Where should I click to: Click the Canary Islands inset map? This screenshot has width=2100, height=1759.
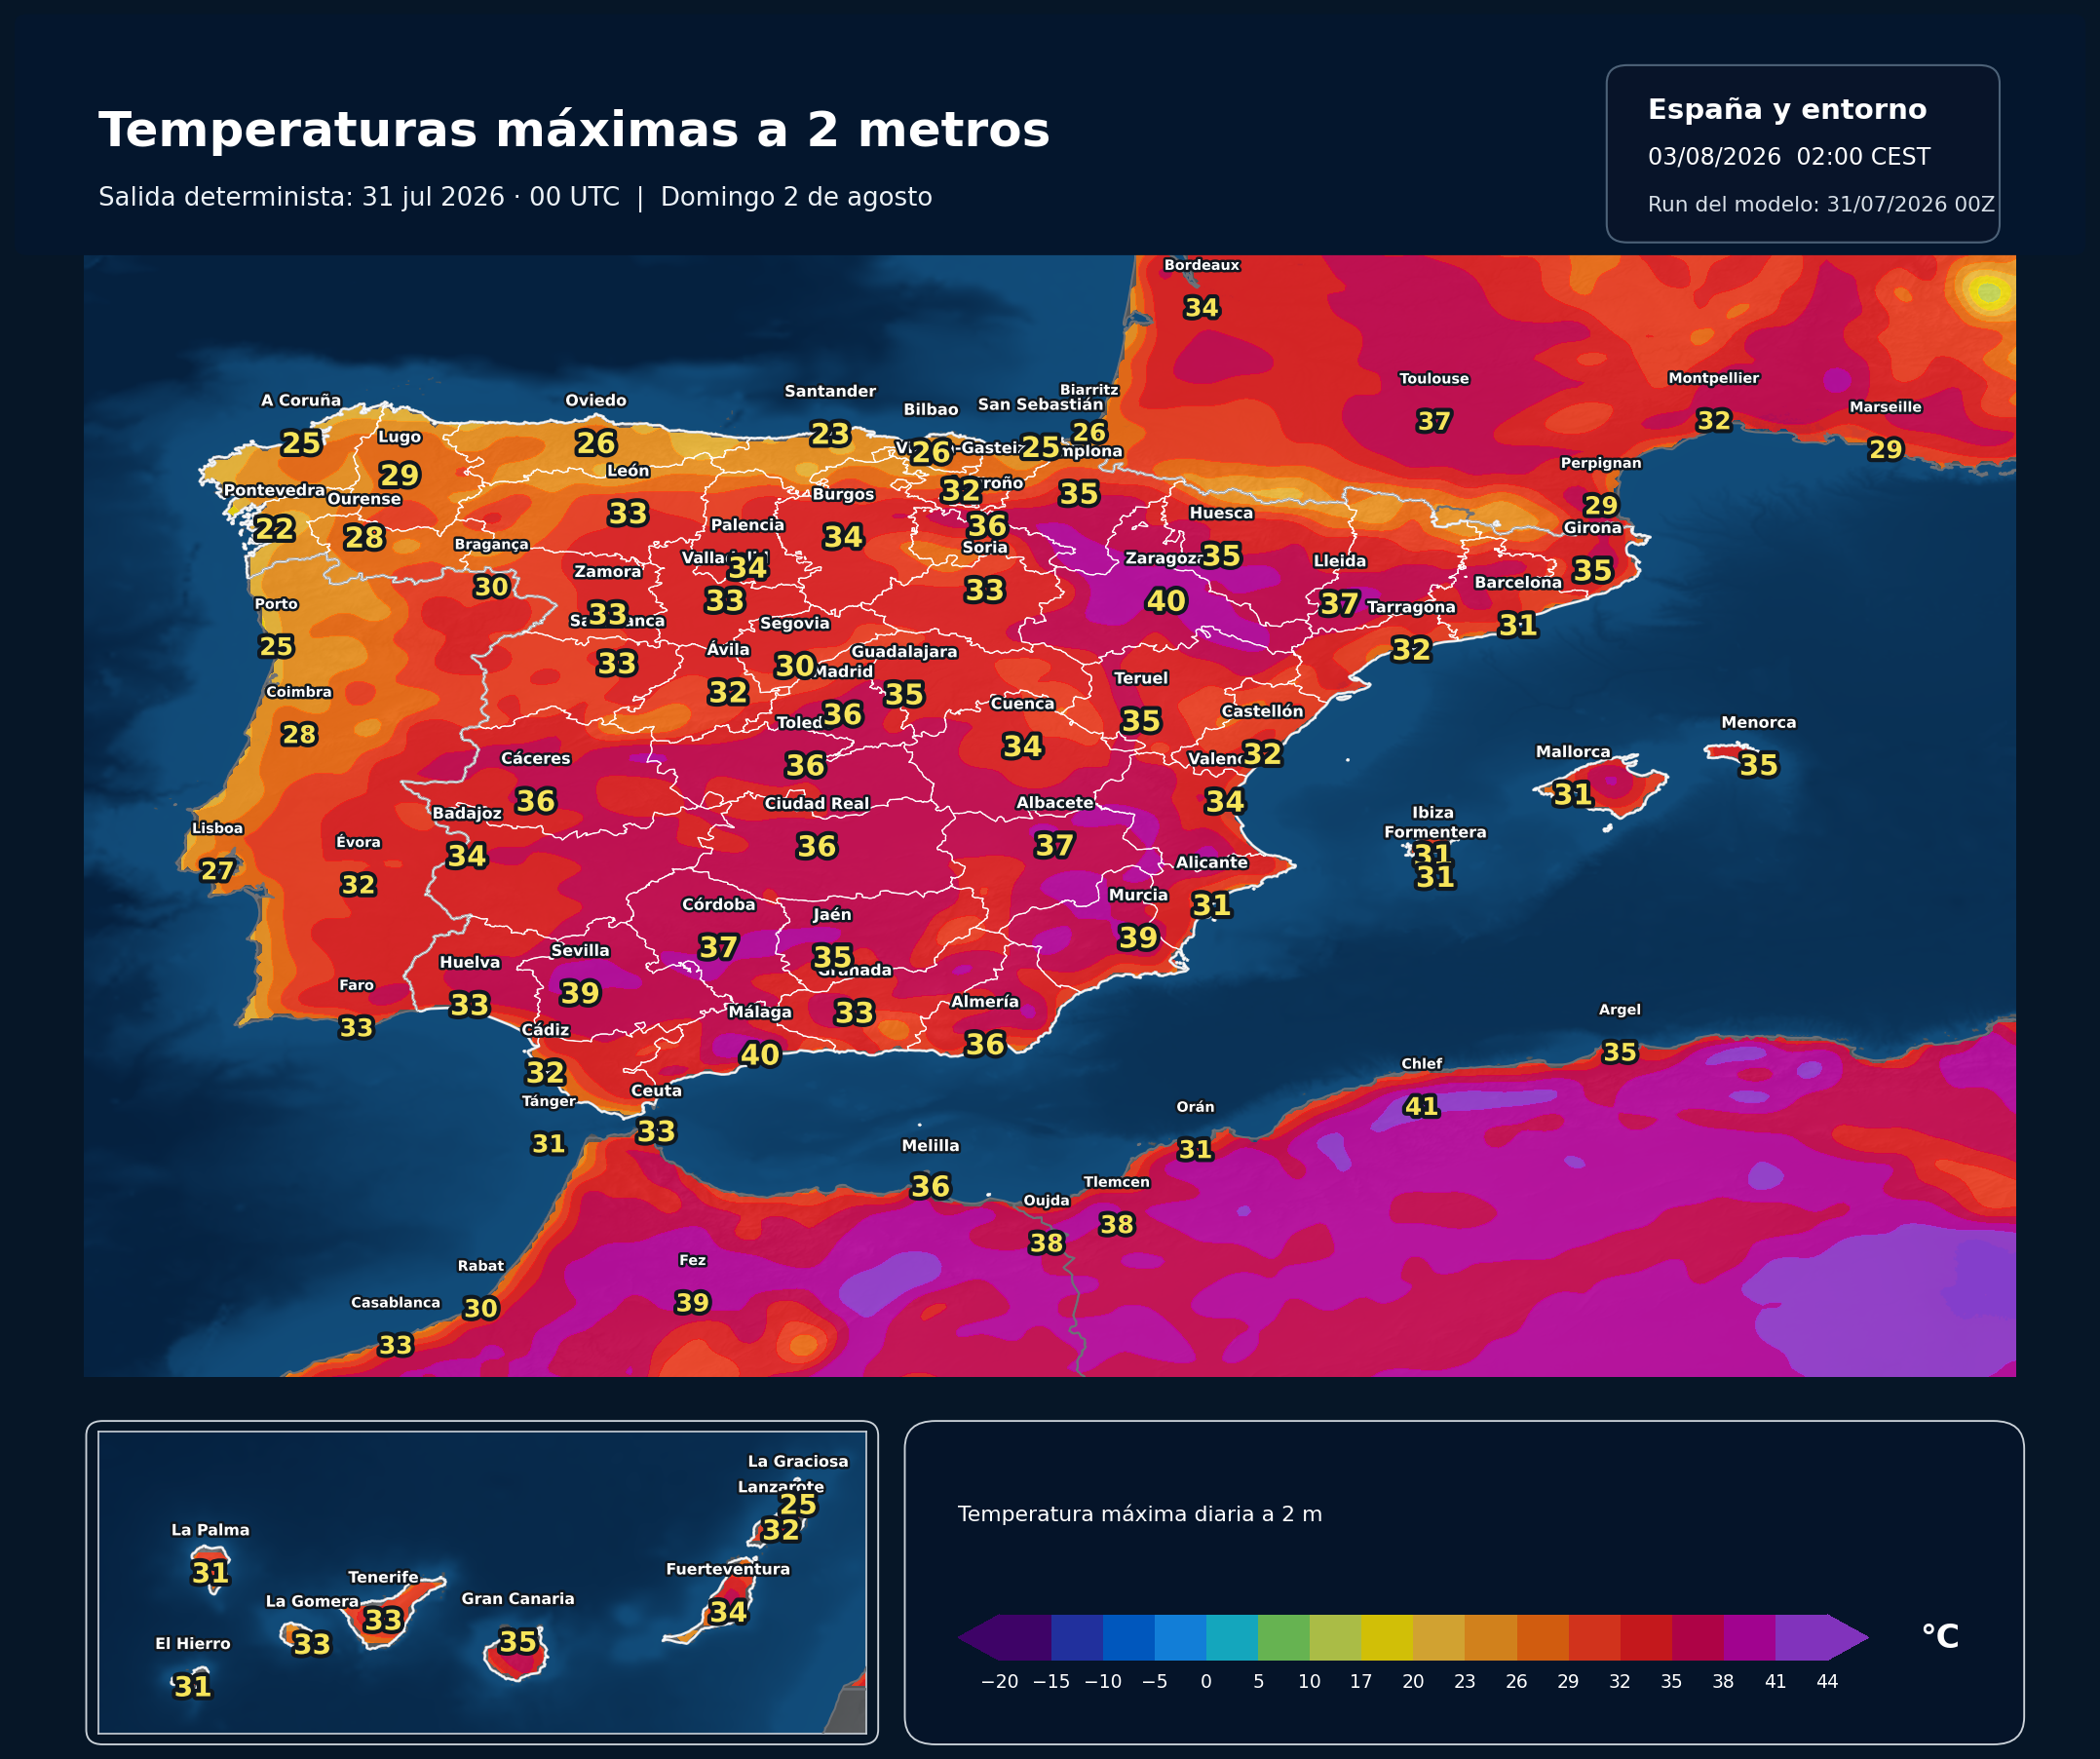[x=482, y=1582]
